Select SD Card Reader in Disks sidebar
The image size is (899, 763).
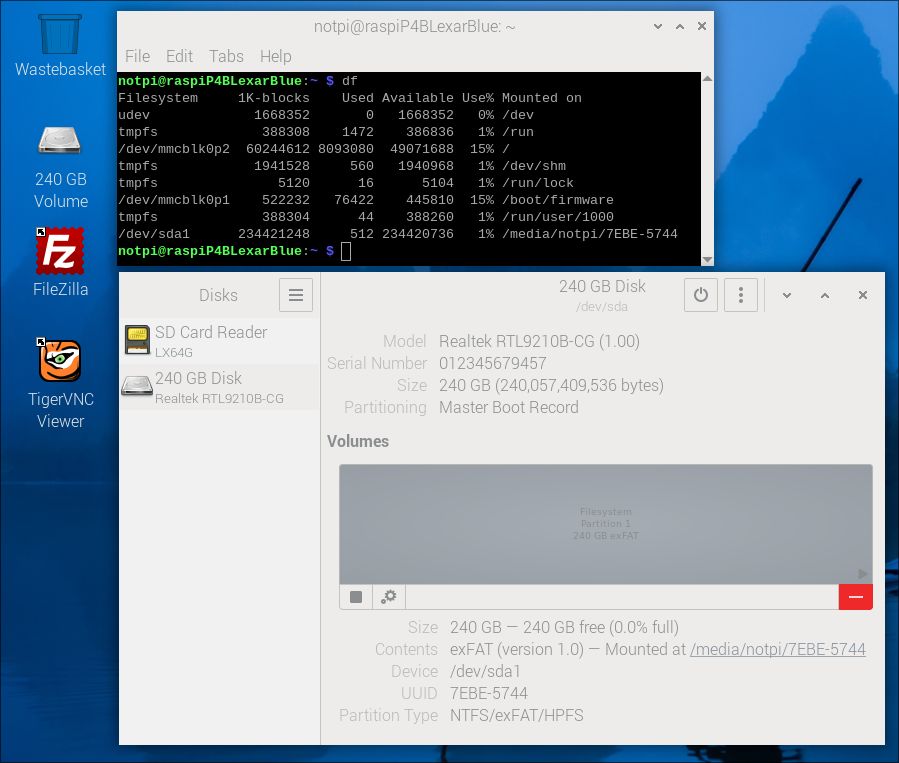click(219, 341)
